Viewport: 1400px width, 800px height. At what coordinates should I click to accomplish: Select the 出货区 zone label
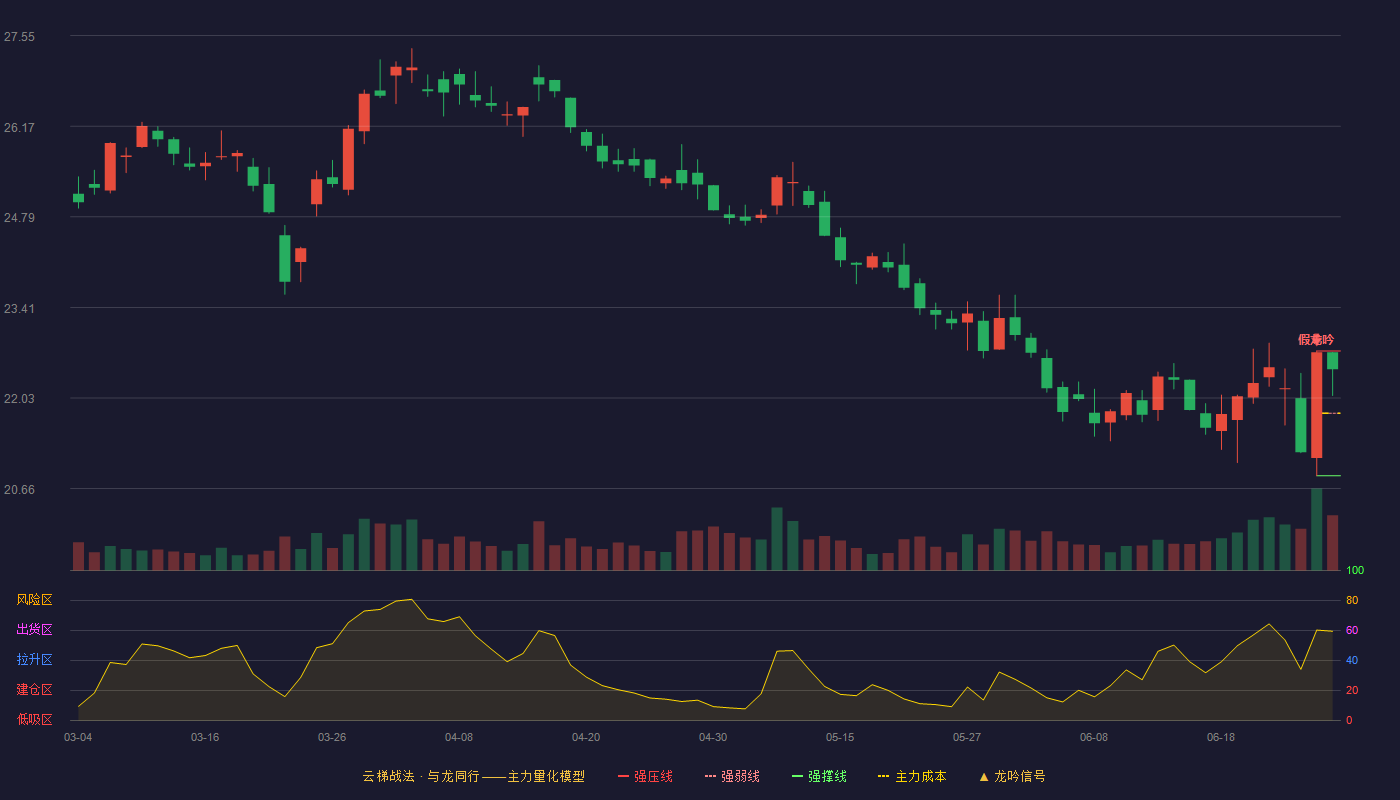[x=34, y=630]
